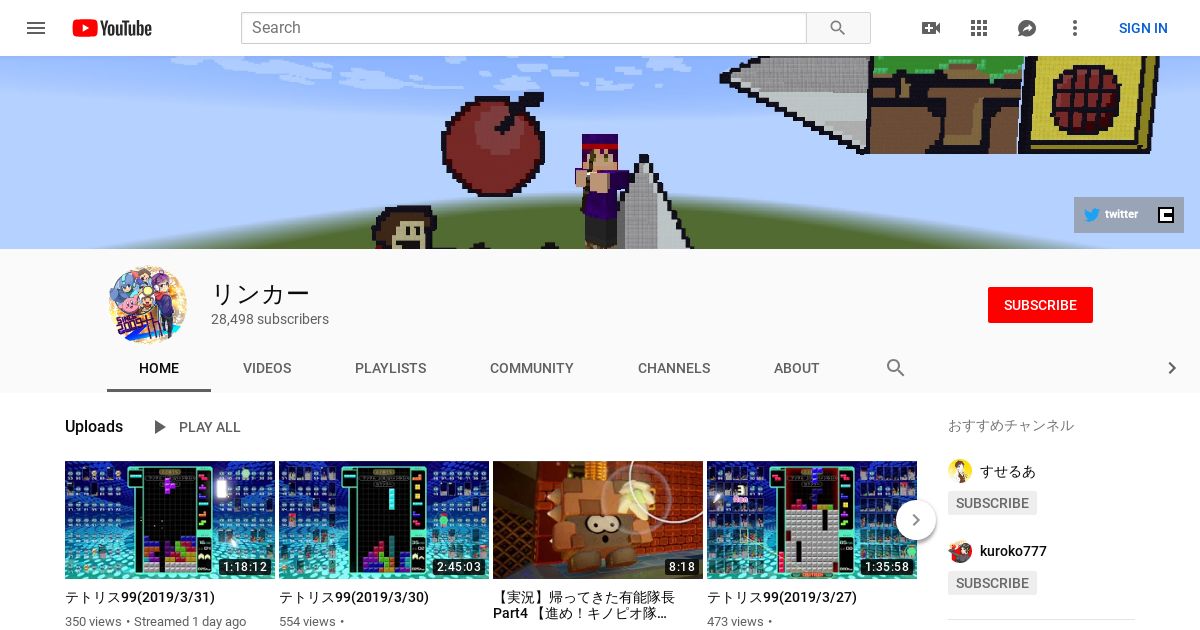
Task: Show more channel tabs with right chevron
Action: [1172, 368]
